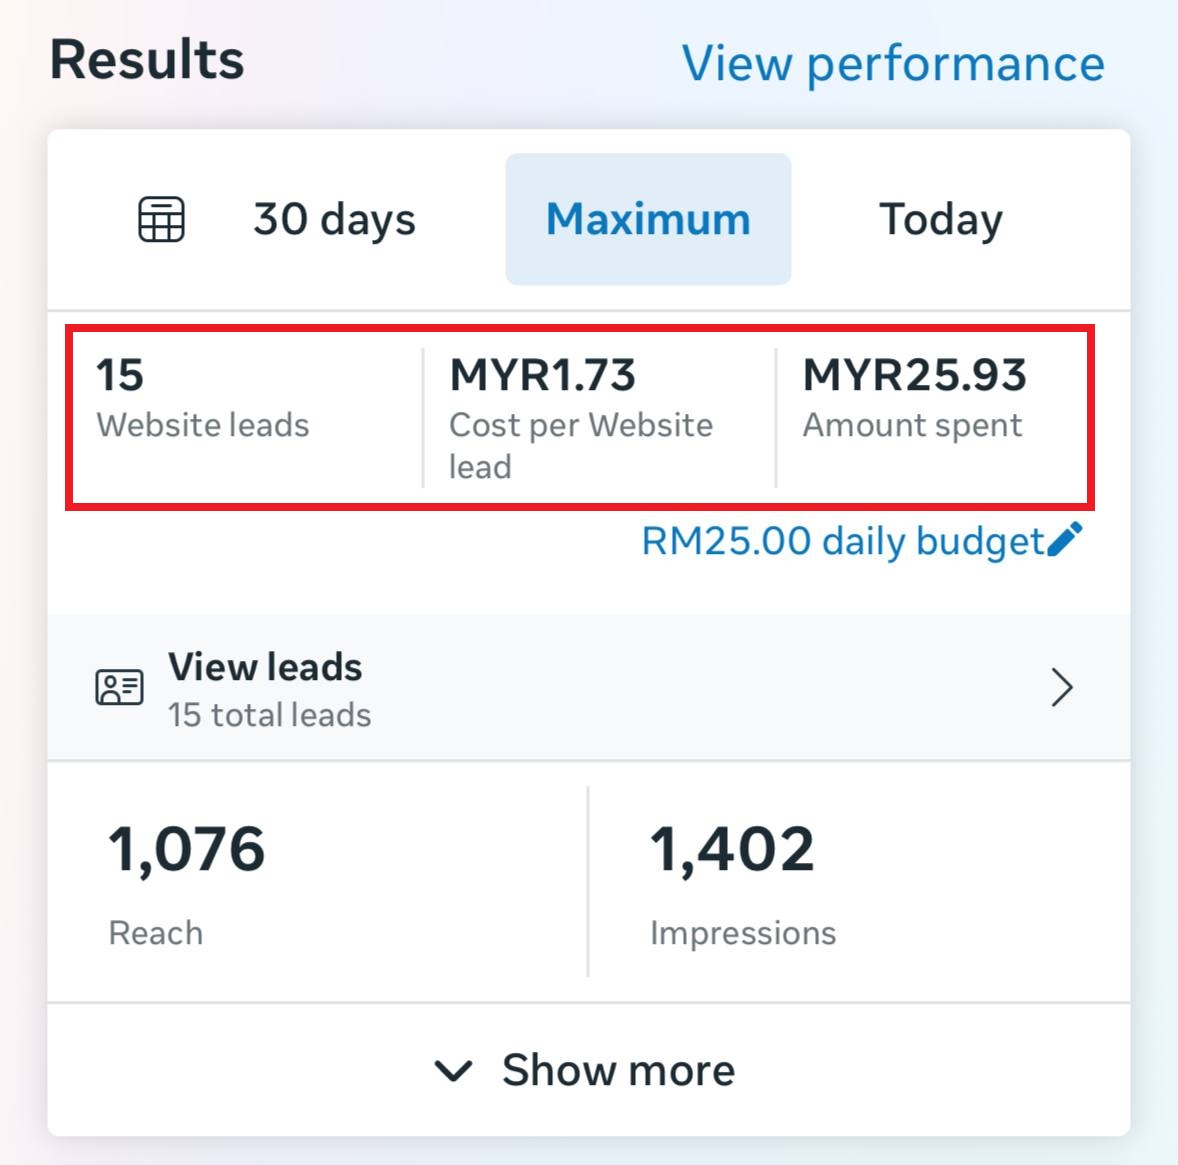The height and width of the screenshot is (1165, 1178).
Task: Tap the pencil icon beside daily budget
Action: coord(1065,539)
